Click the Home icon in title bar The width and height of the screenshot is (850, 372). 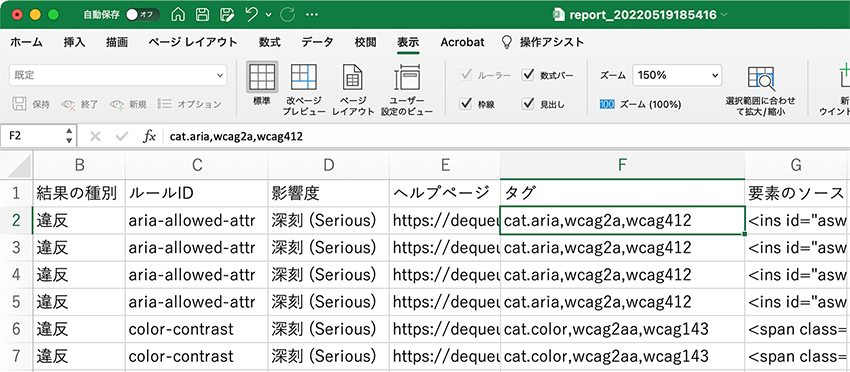[x=178, y=15]
